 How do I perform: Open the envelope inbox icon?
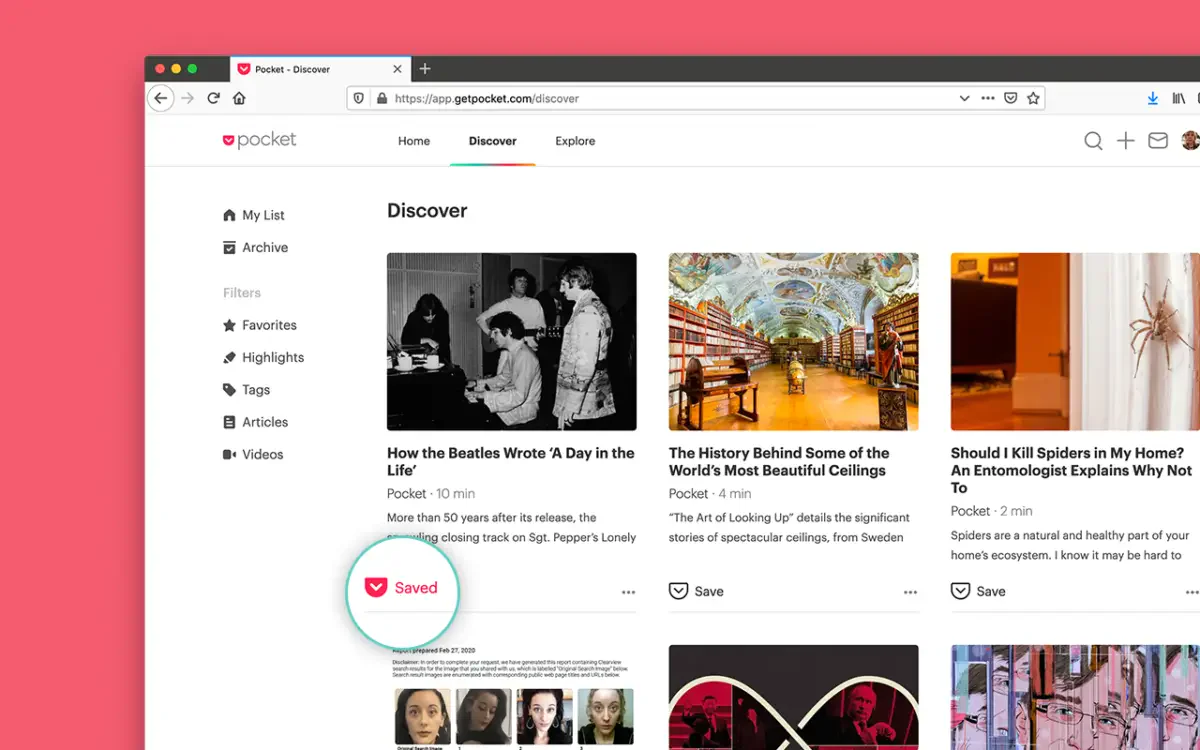pos(1158,141)
